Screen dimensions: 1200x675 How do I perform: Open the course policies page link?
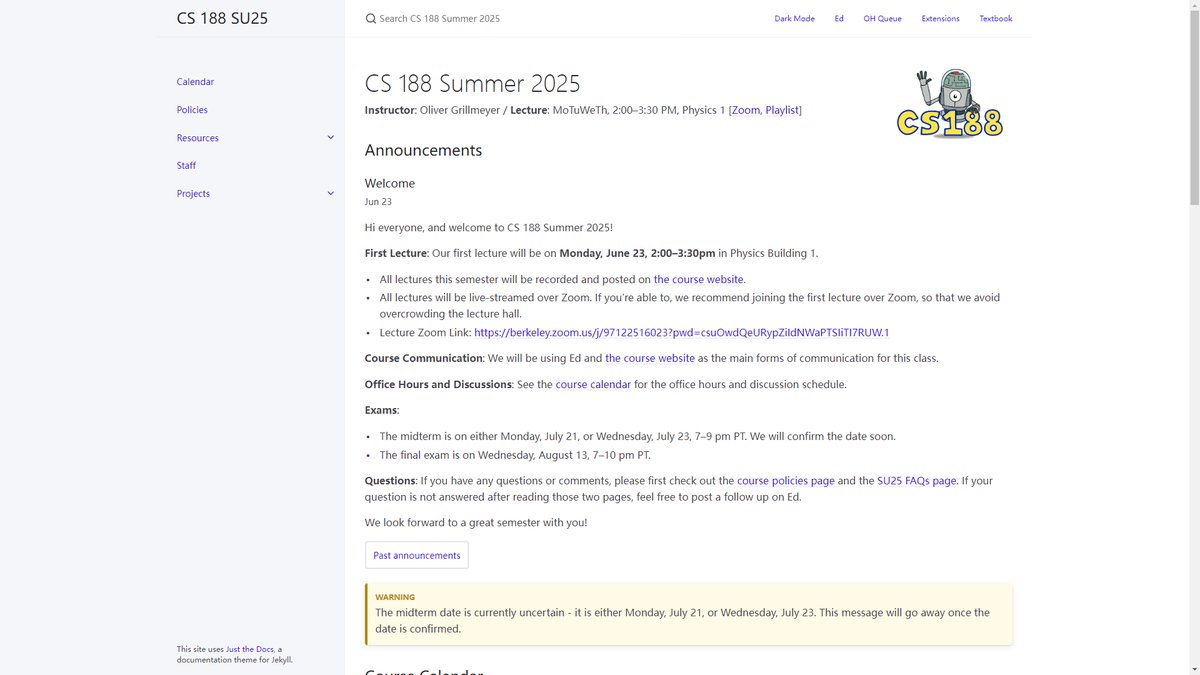pos(786,481)
